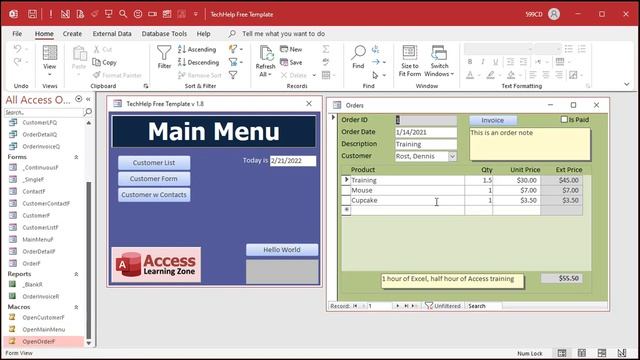
Task: Click the Today is date field
Action: pos(293,161)
